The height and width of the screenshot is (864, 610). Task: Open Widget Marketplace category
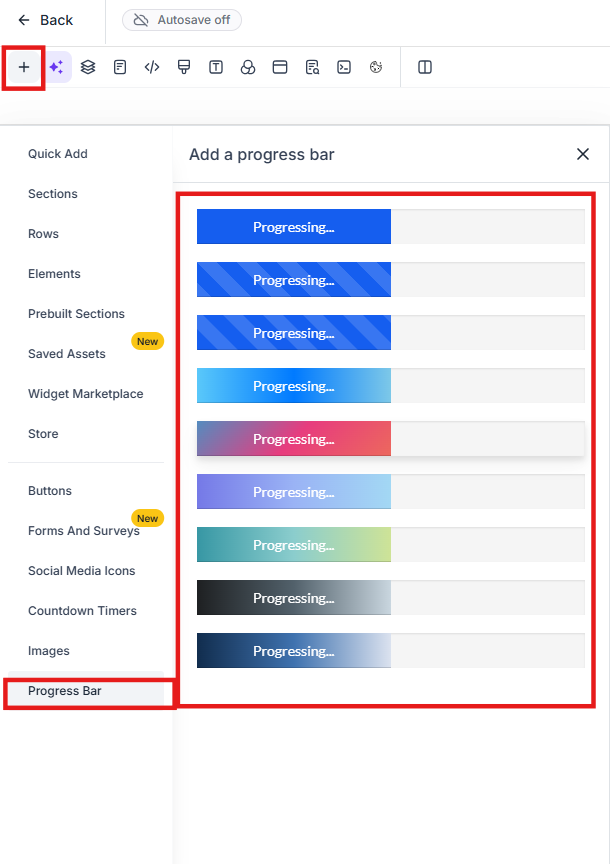(85, 394)
